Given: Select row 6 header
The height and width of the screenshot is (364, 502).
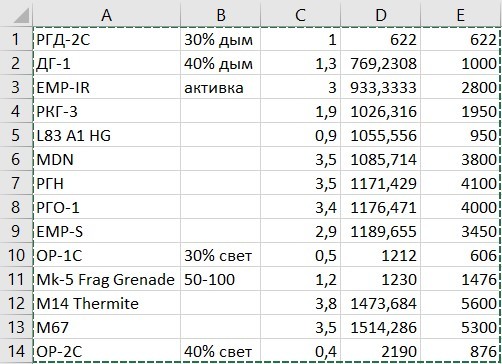Looking at the screenshot, I should [16, 159].
